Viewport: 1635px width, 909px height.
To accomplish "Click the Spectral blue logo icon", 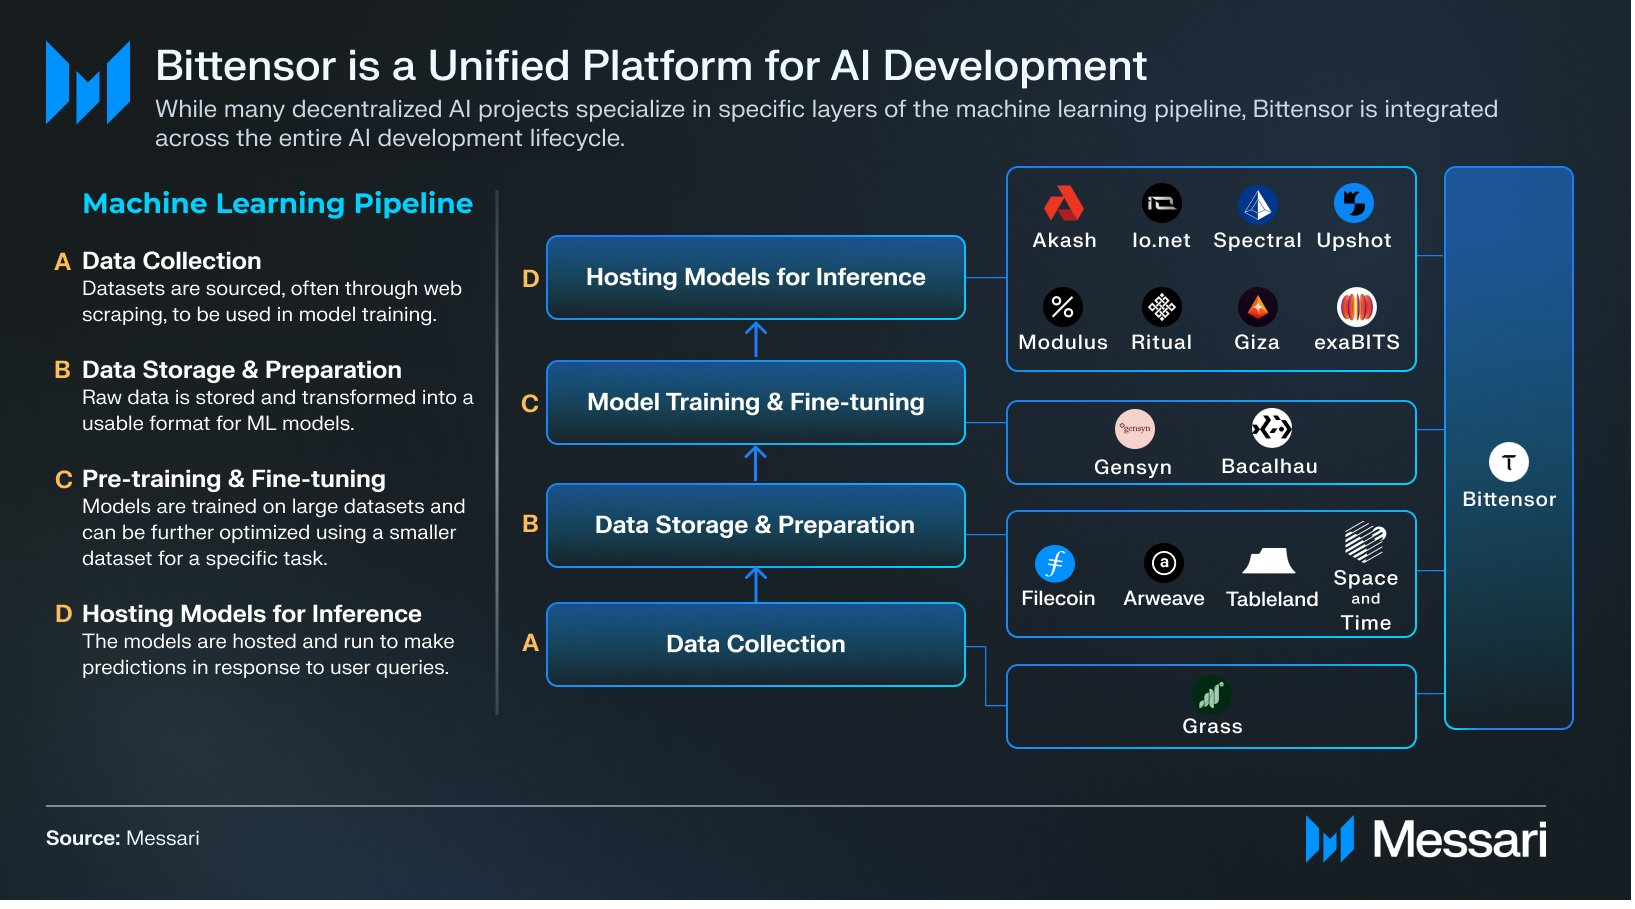I will (1259, 205).
